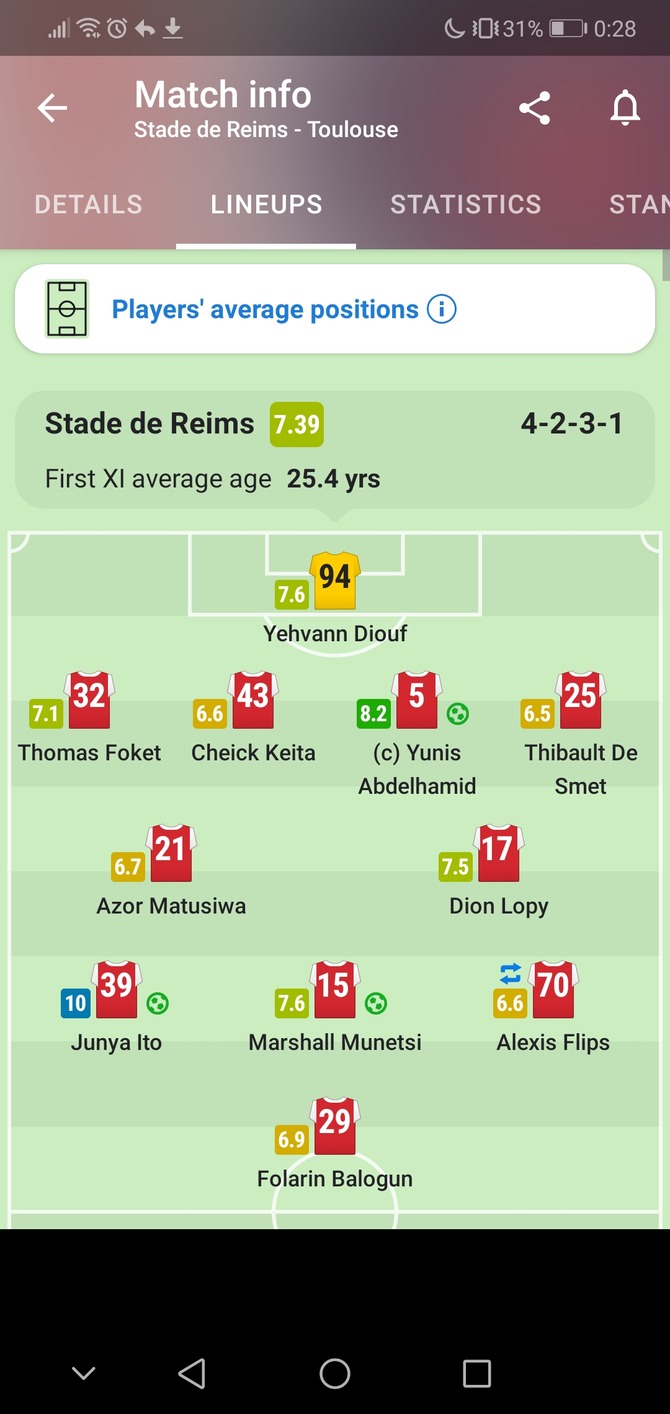Select Yehvann Diouf's yellow jersey 94

tap(335, 579)
